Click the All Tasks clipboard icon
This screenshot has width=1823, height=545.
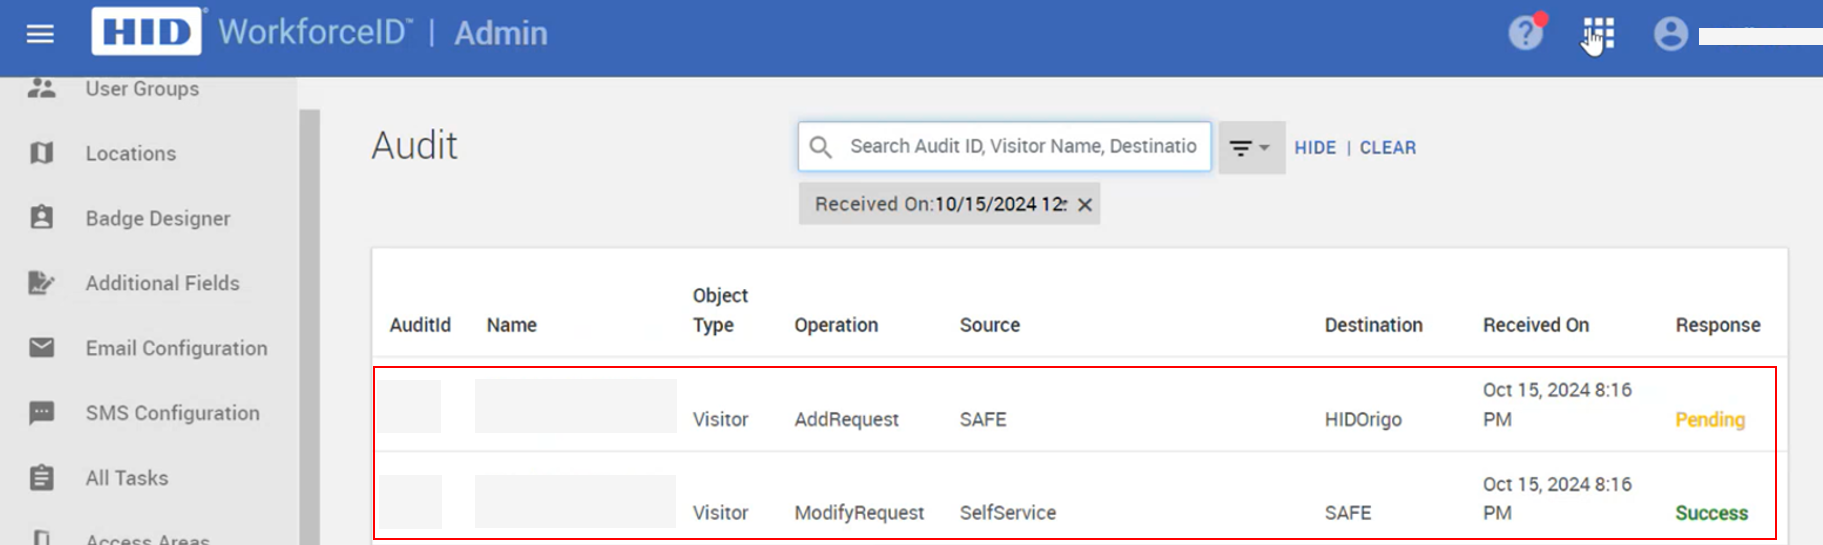(x=42, y=478)
